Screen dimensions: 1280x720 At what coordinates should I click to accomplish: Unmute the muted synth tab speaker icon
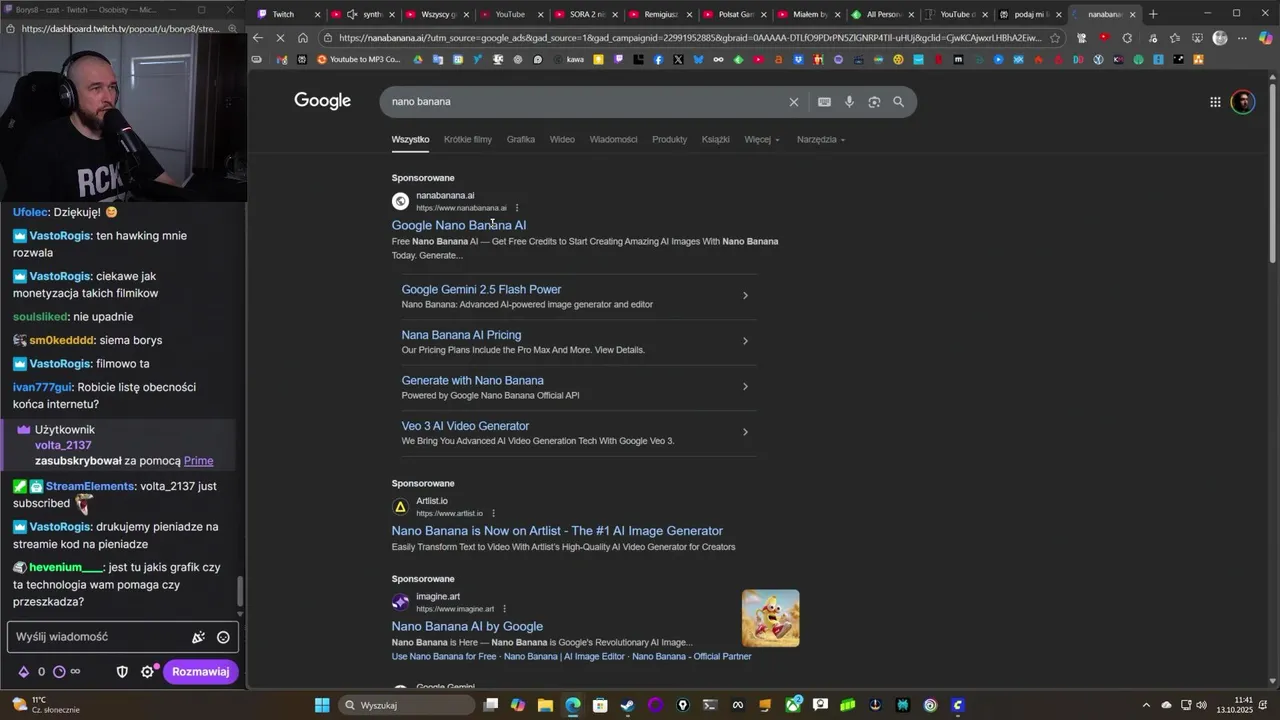click(352, 14)
